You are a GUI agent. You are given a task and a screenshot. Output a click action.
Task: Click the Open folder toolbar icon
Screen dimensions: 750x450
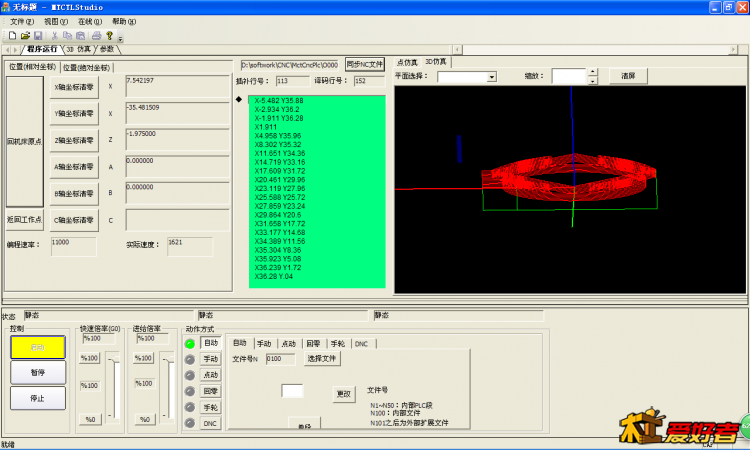click(x=25, y=35)
